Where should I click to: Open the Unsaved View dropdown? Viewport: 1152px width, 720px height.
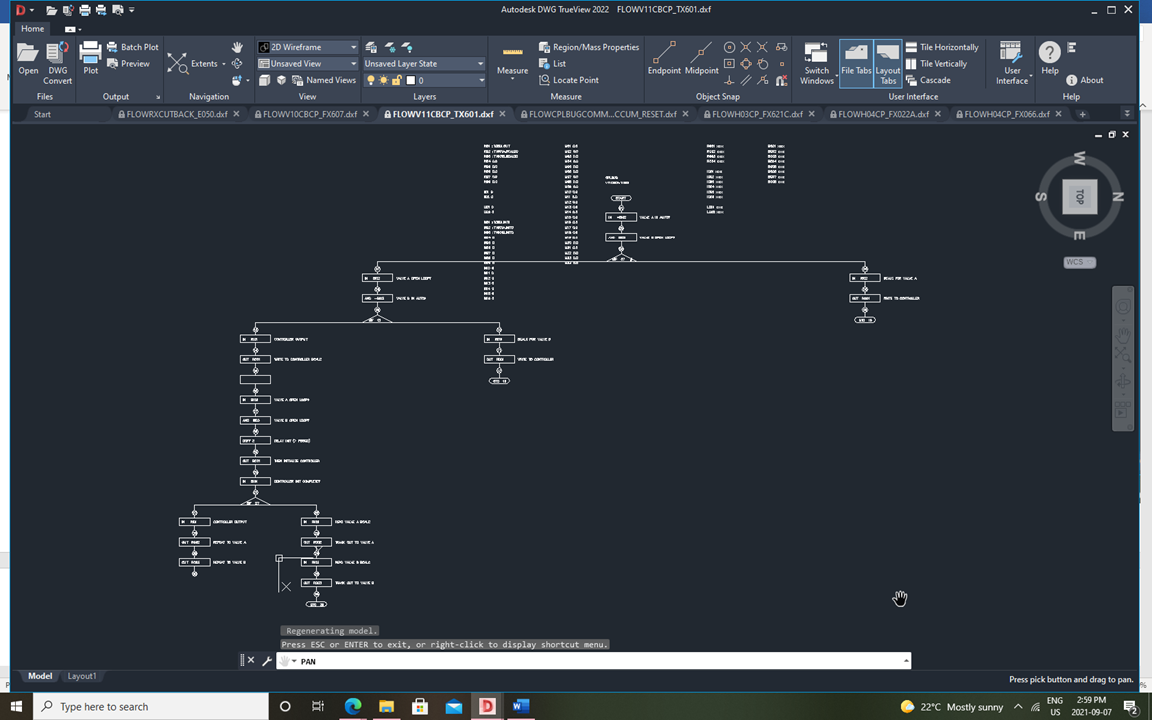point(353,64)
